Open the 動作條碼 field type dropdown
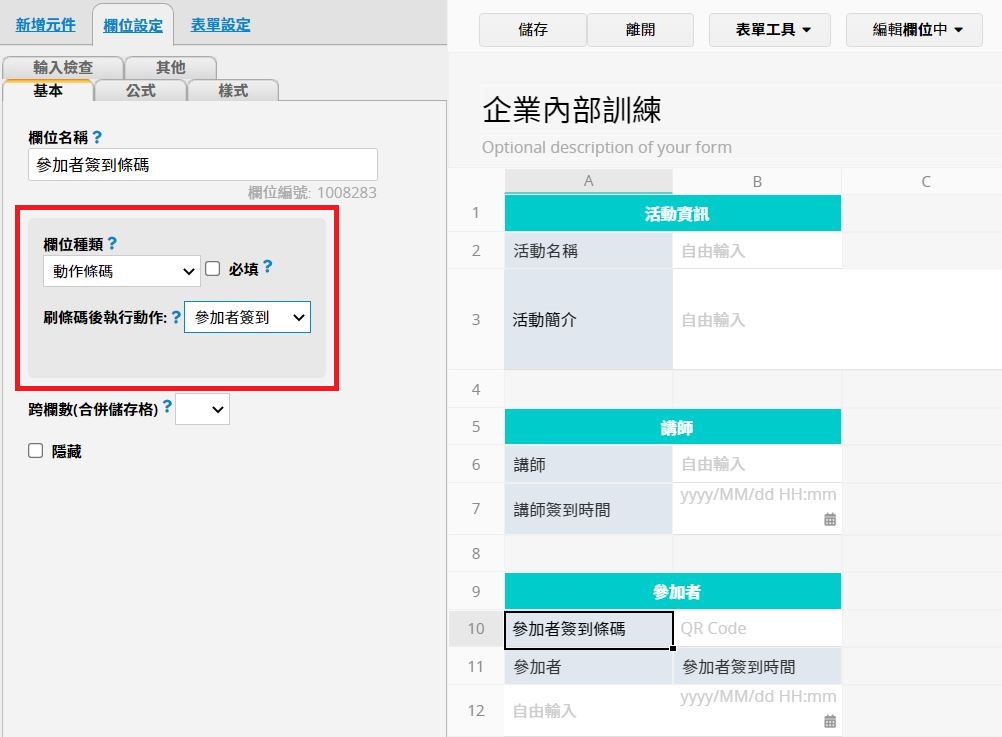1002x737 pixels. (x=122, y=270)
